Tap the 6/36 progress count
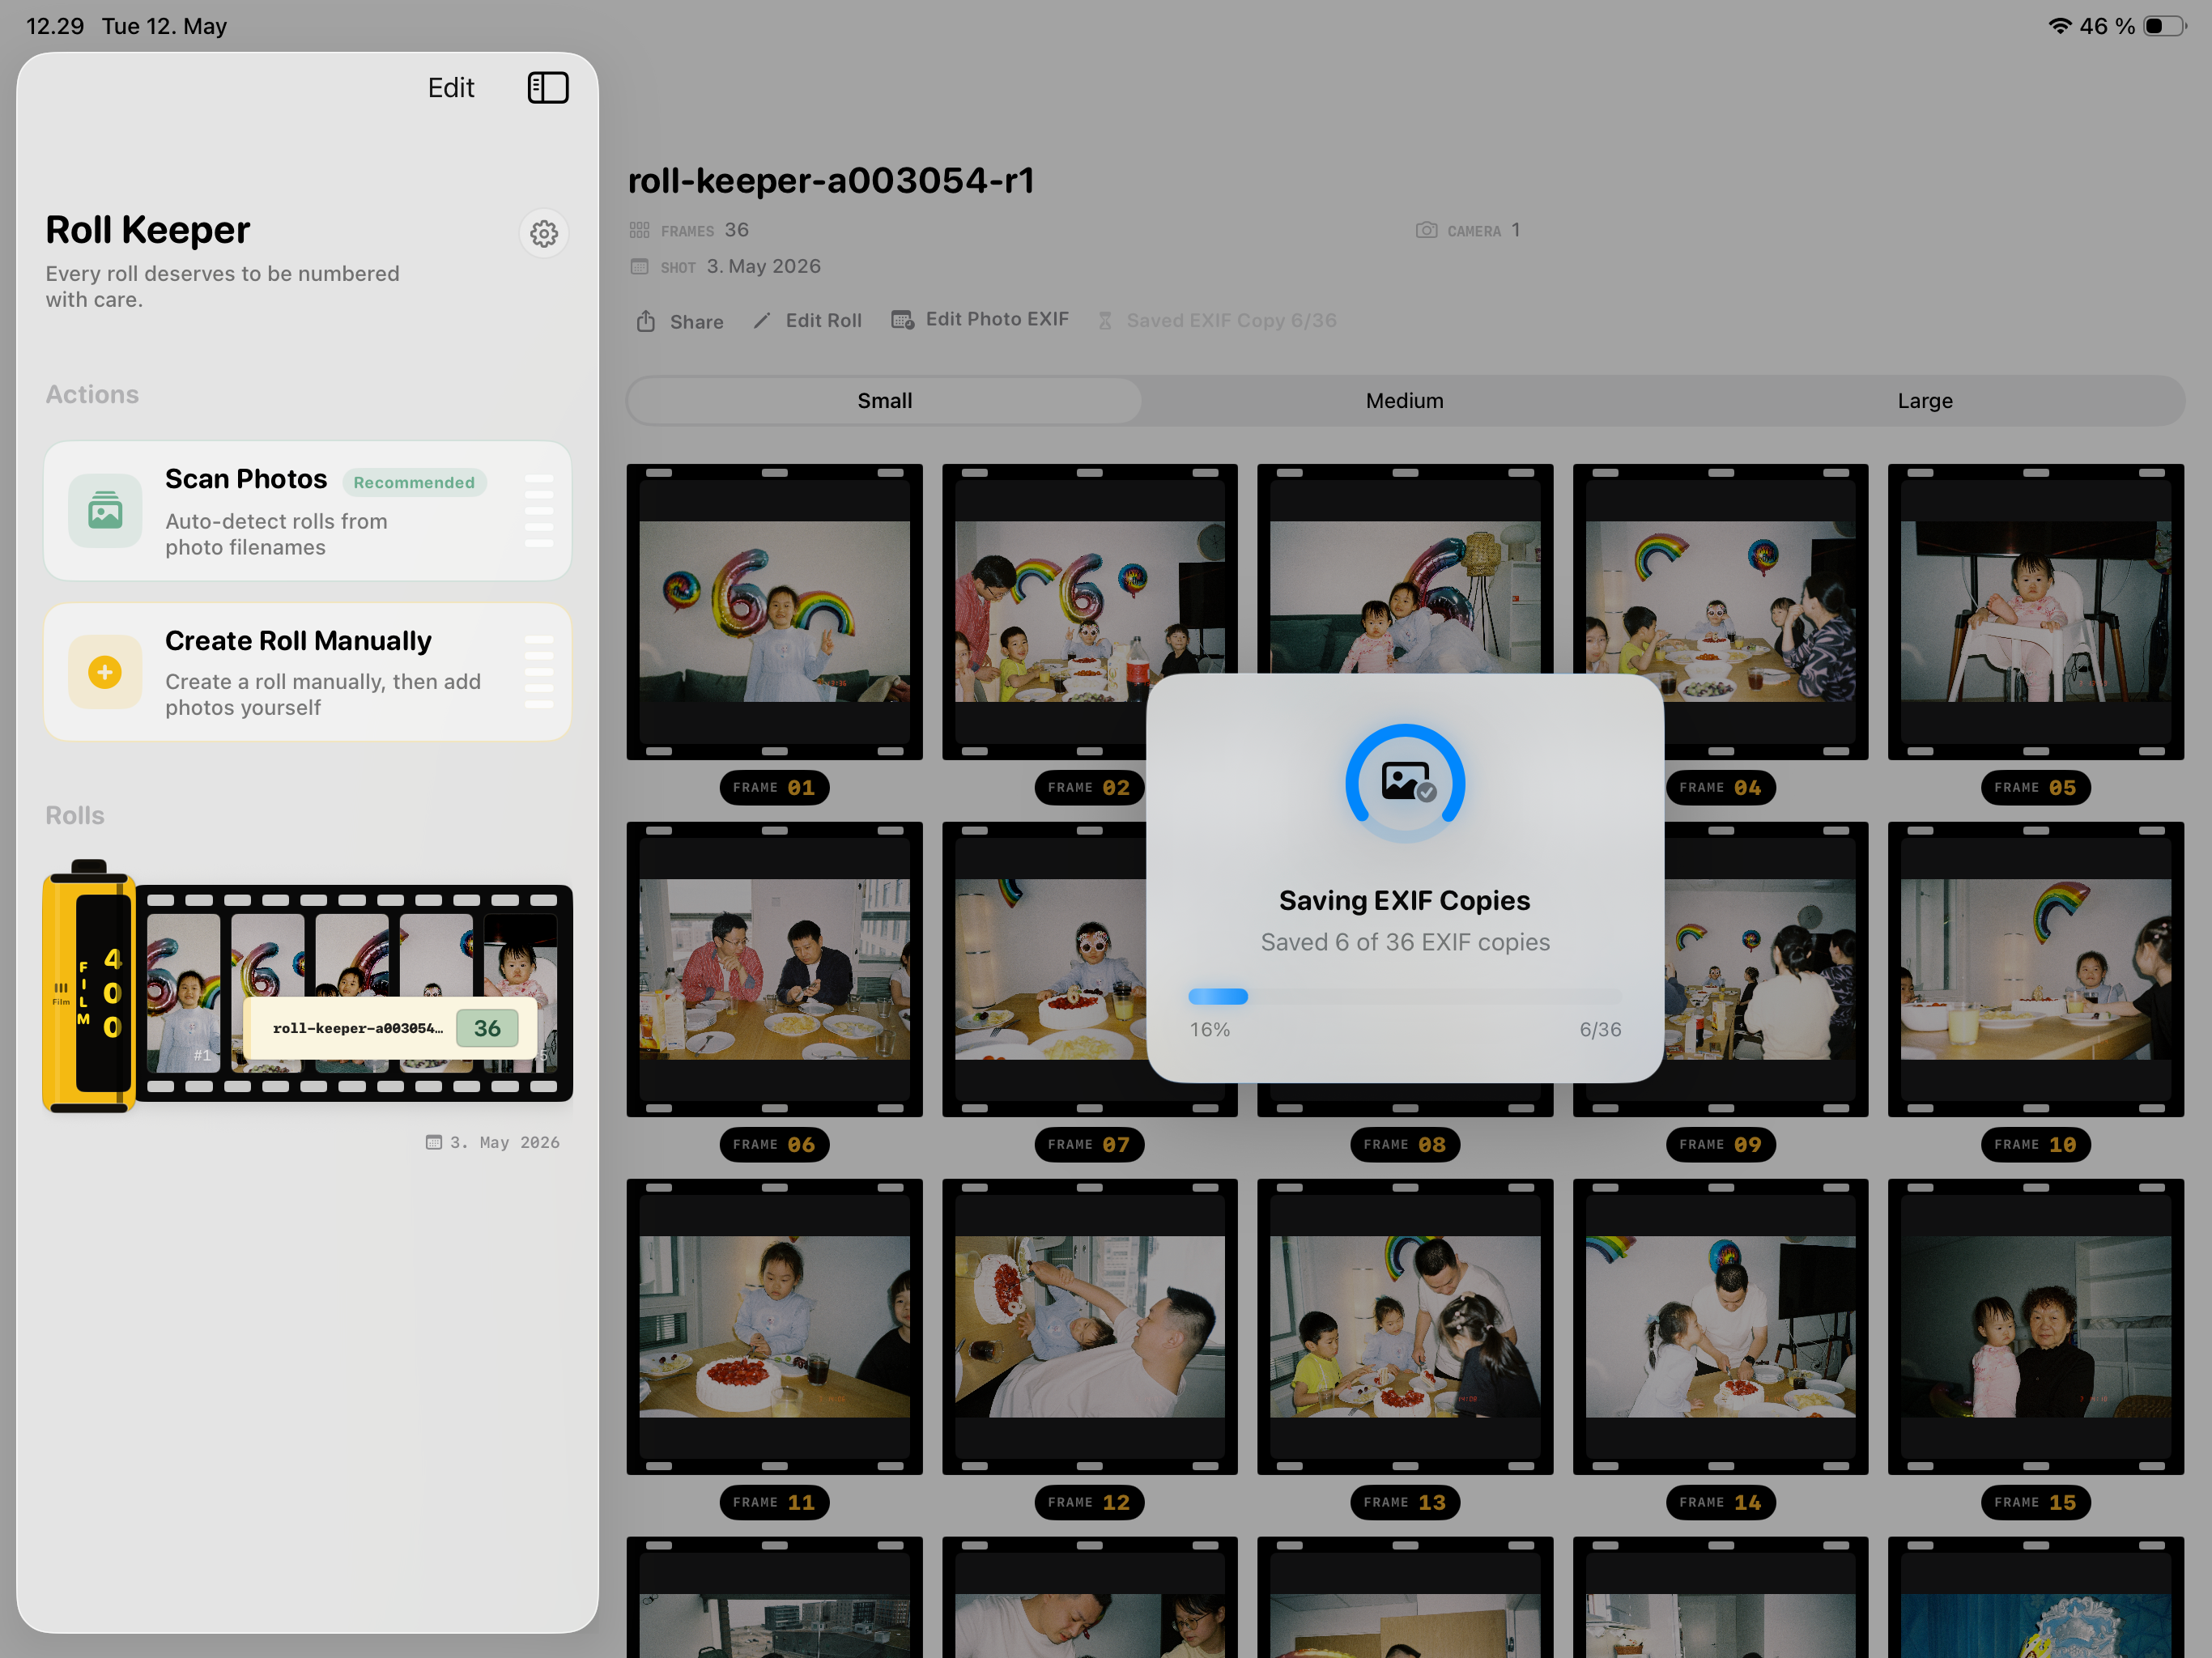Screen dimensions: 2212x1658 point(1600,1030)
